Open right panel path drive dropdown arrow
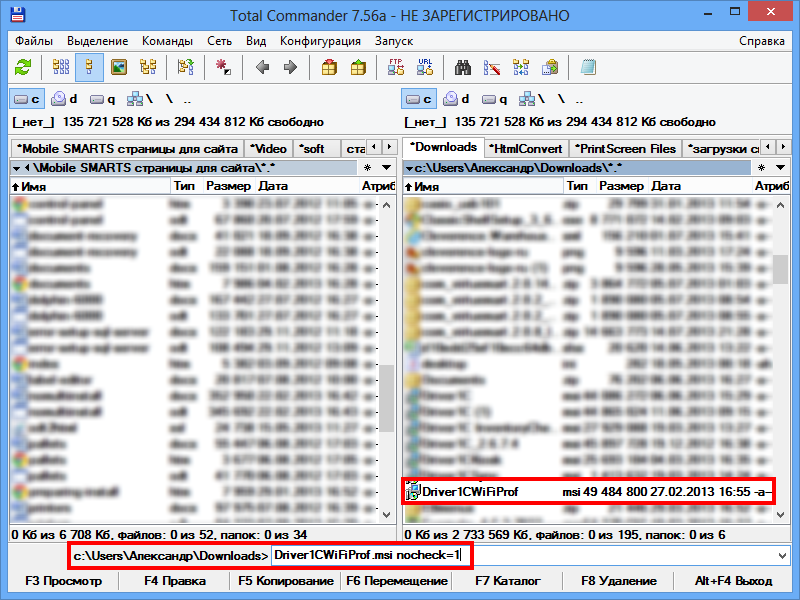800x600 pixels. click(x=409, y=168)
